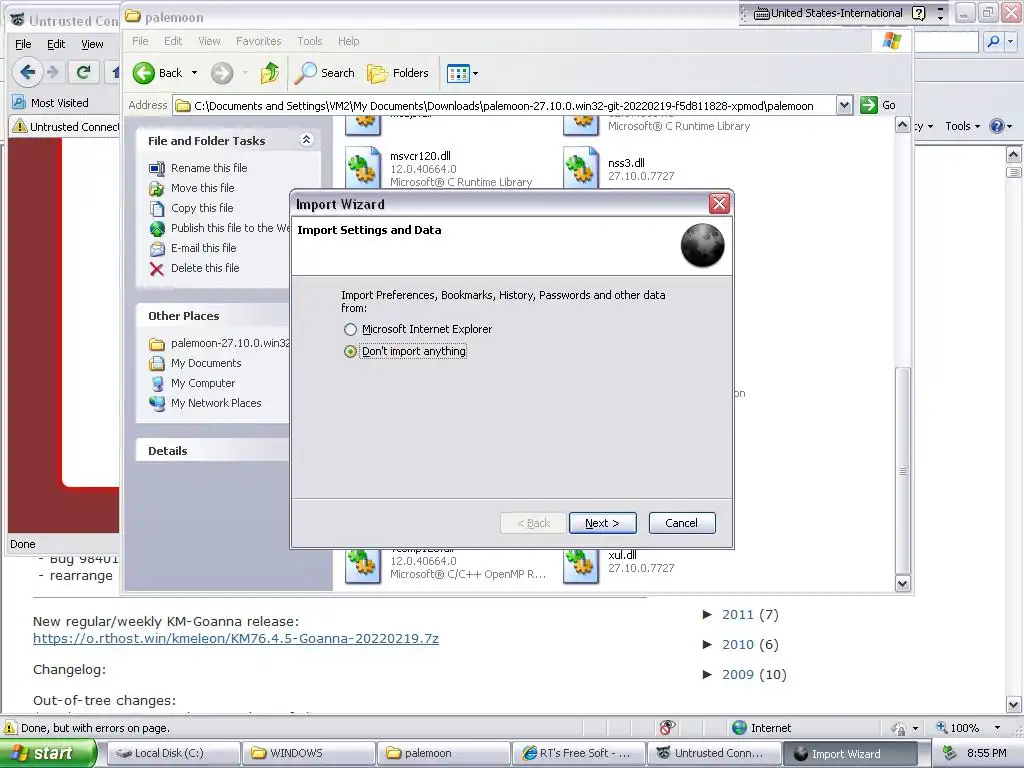Click Delete this file red X icon

[x=157, y=268]
